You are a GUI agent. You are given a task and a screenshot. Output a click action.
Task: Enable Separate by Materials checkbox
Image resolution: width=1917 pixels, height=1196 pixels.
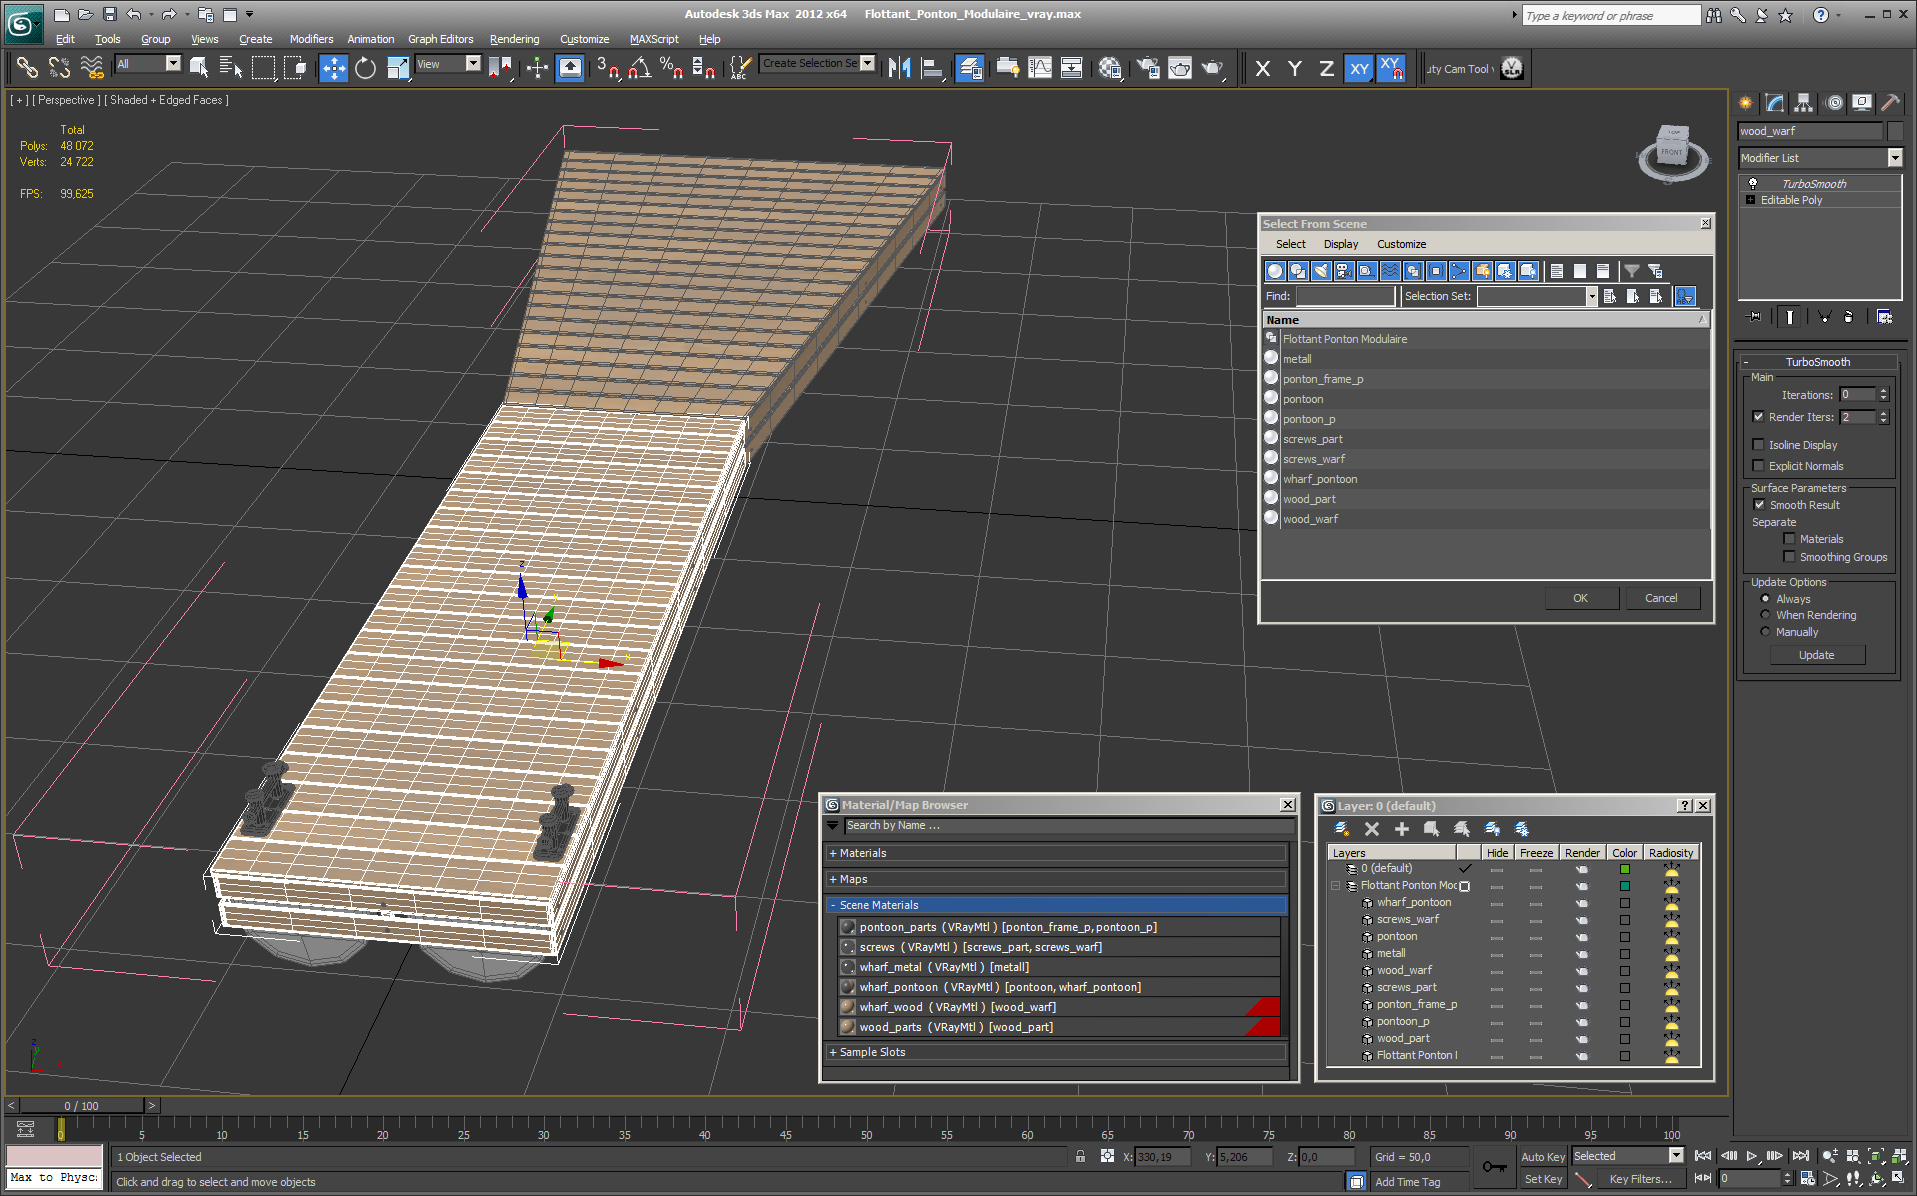pyautogui.click(x=1789, y=539)
